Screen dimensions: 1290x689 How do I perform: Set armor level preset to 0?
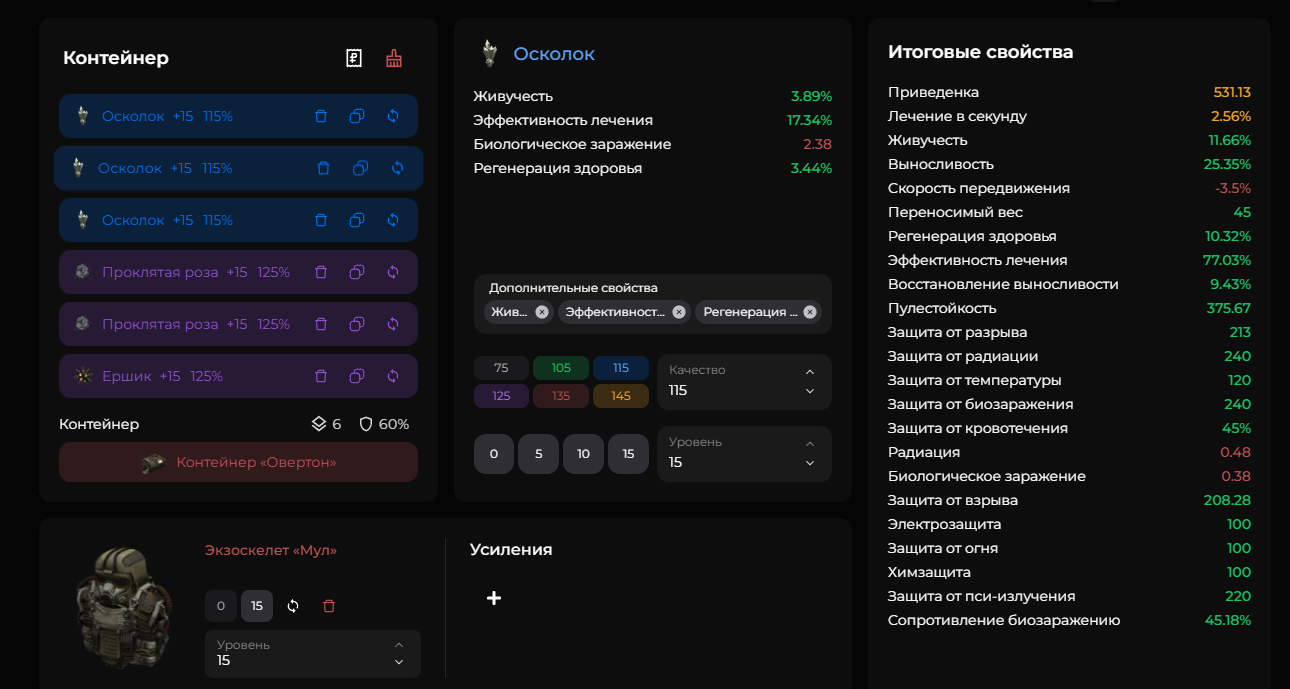tap(221, 606)
